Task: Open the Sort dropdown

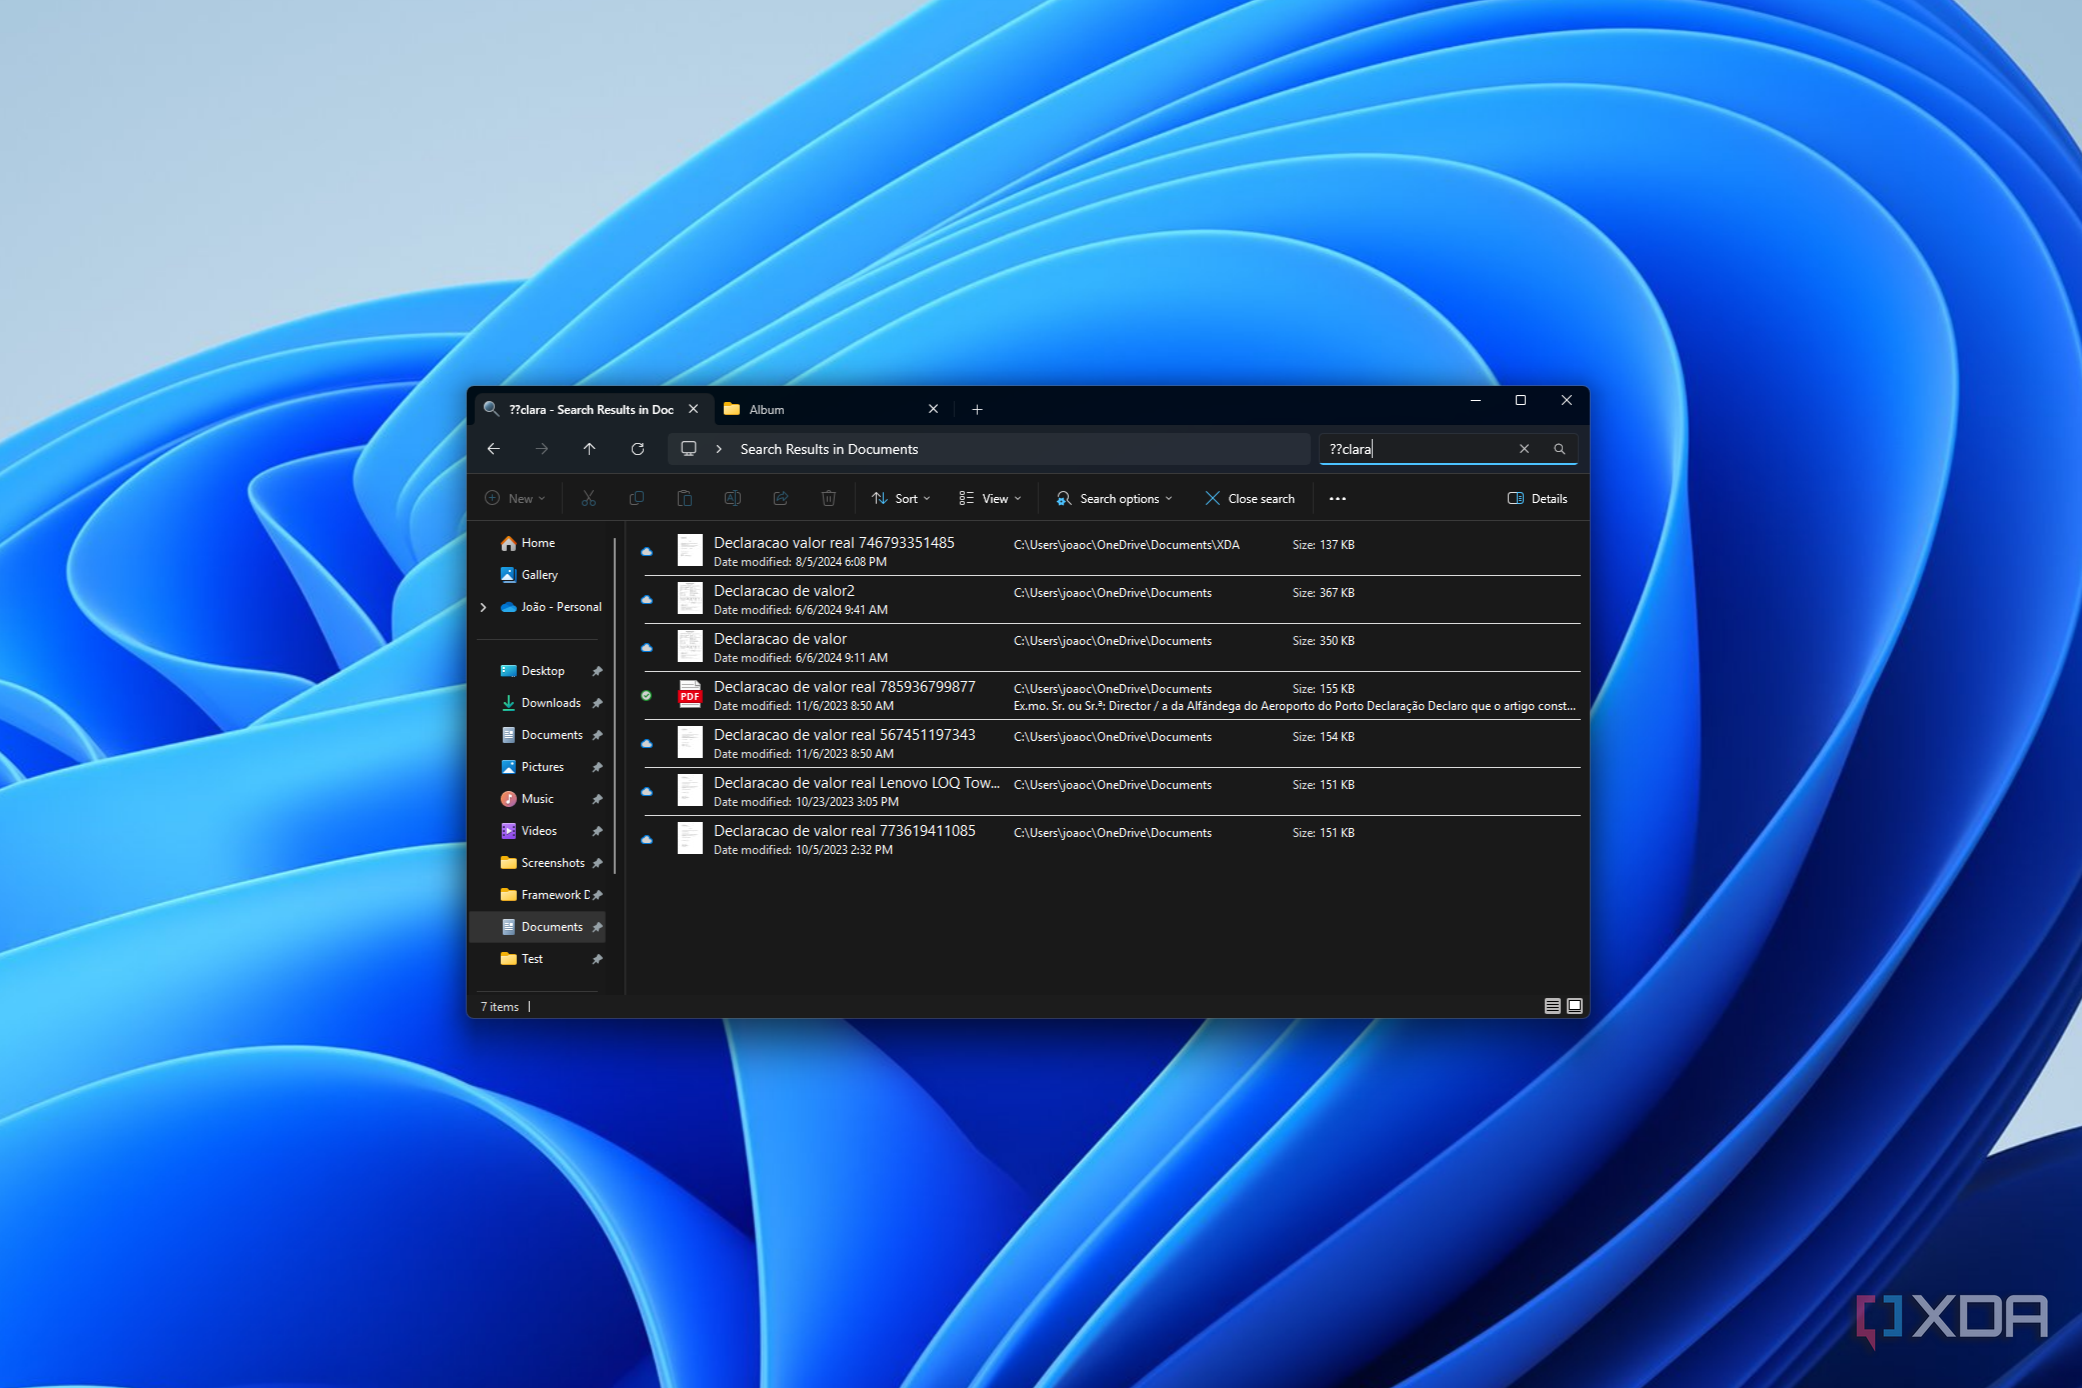Action: point(901,498)
